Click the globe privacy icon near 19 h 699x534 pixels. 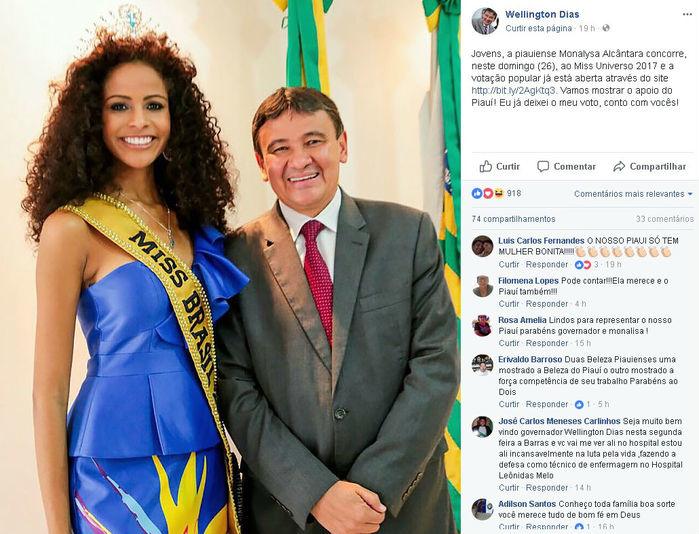coord(606,28)
